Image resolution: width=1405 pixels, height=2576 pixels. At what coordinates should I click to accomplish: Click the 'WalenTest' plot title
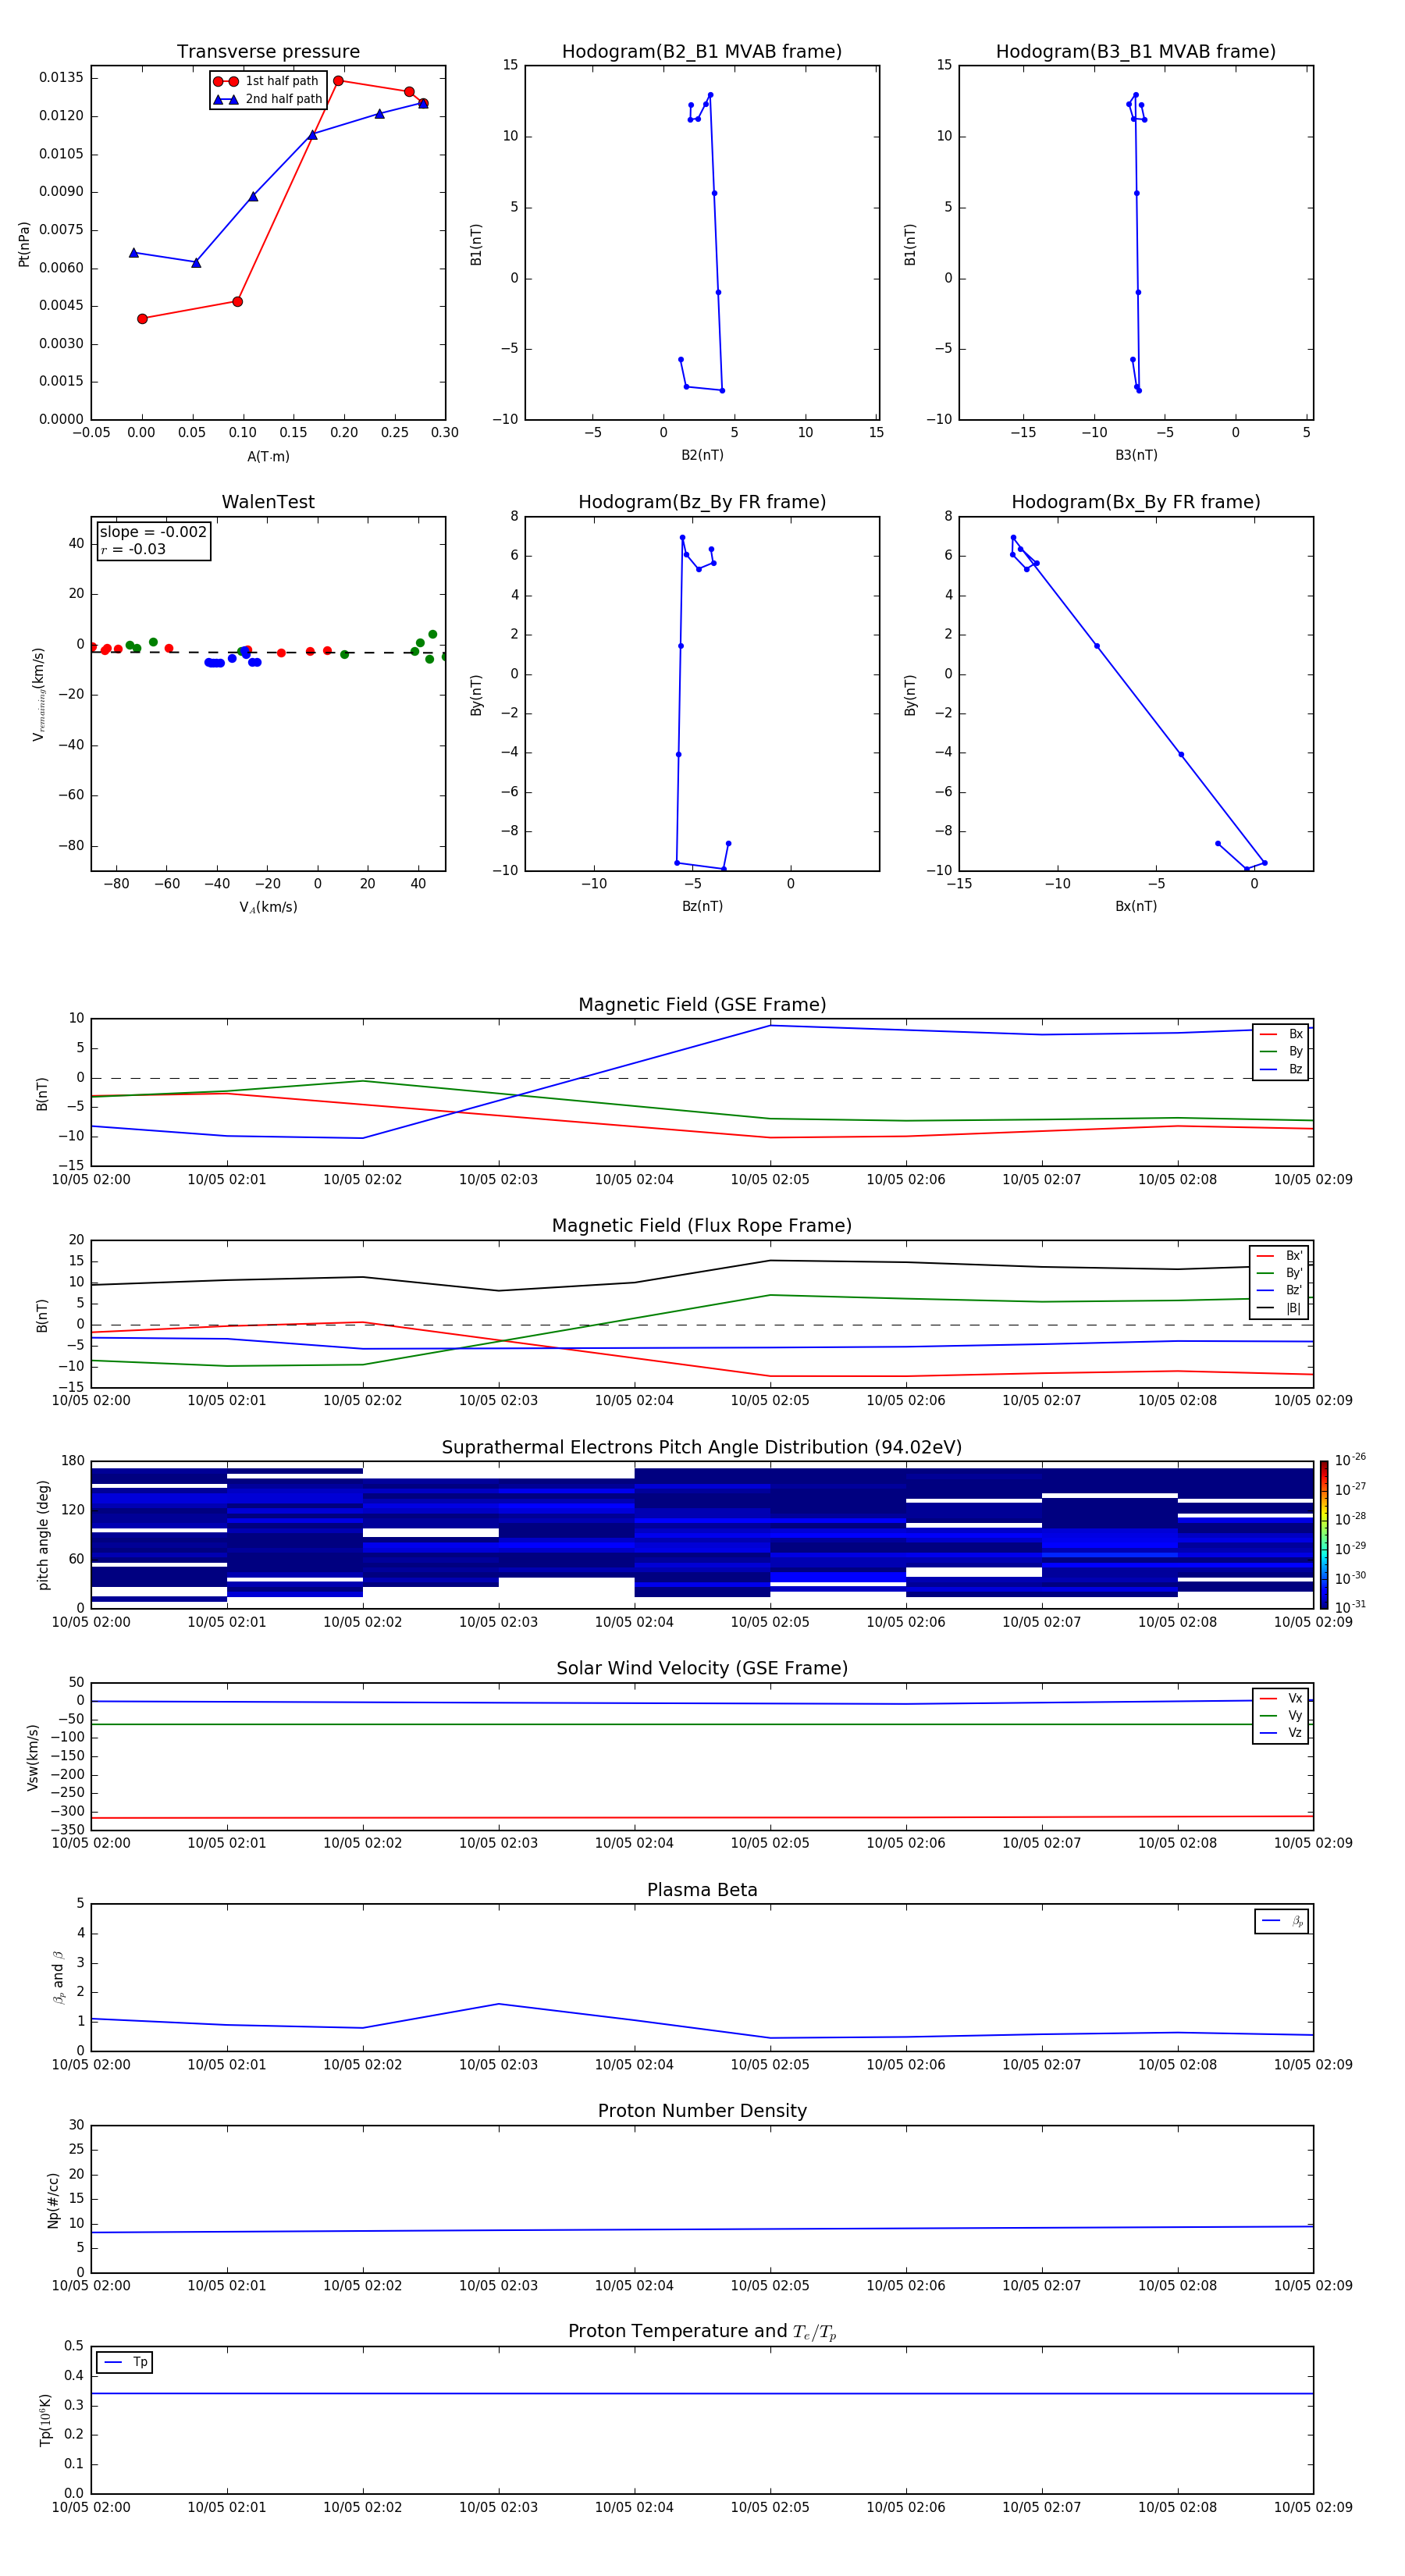coord(268,502)
